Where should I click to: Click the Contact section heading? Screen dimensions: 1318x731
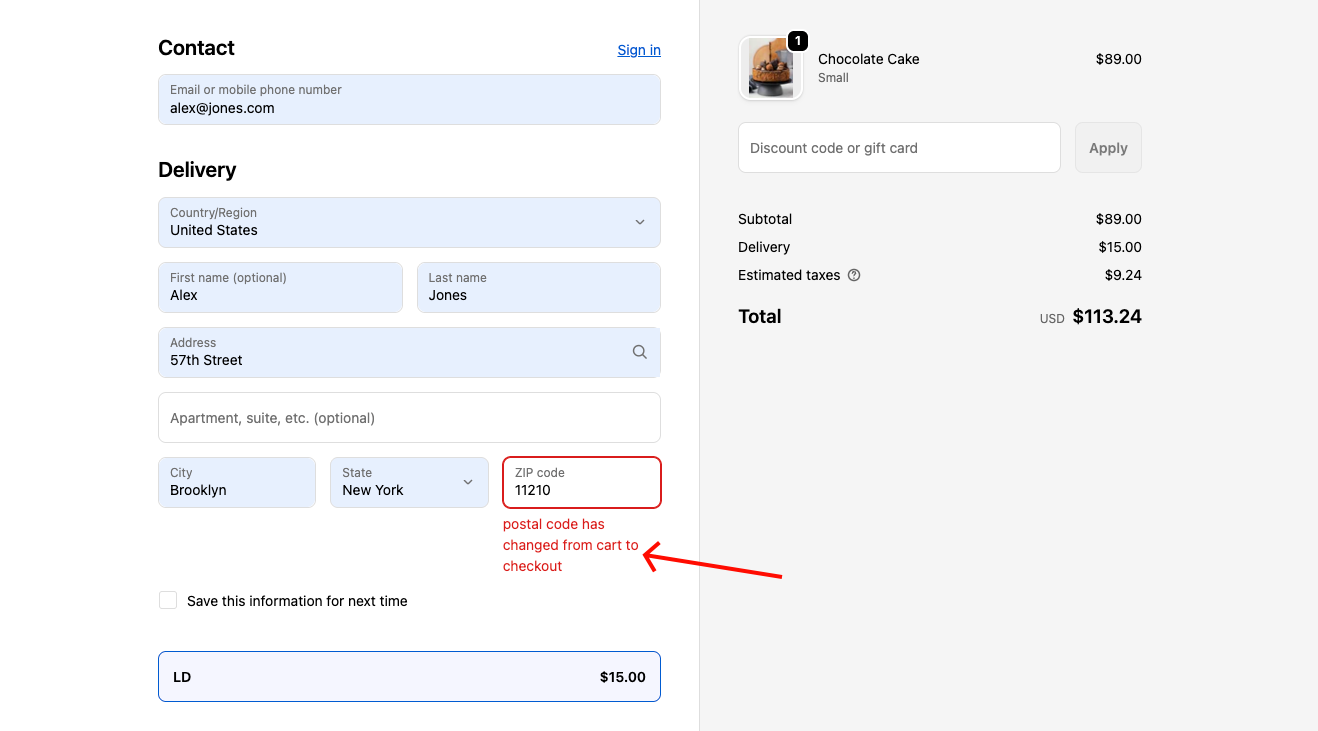point(196,48)
